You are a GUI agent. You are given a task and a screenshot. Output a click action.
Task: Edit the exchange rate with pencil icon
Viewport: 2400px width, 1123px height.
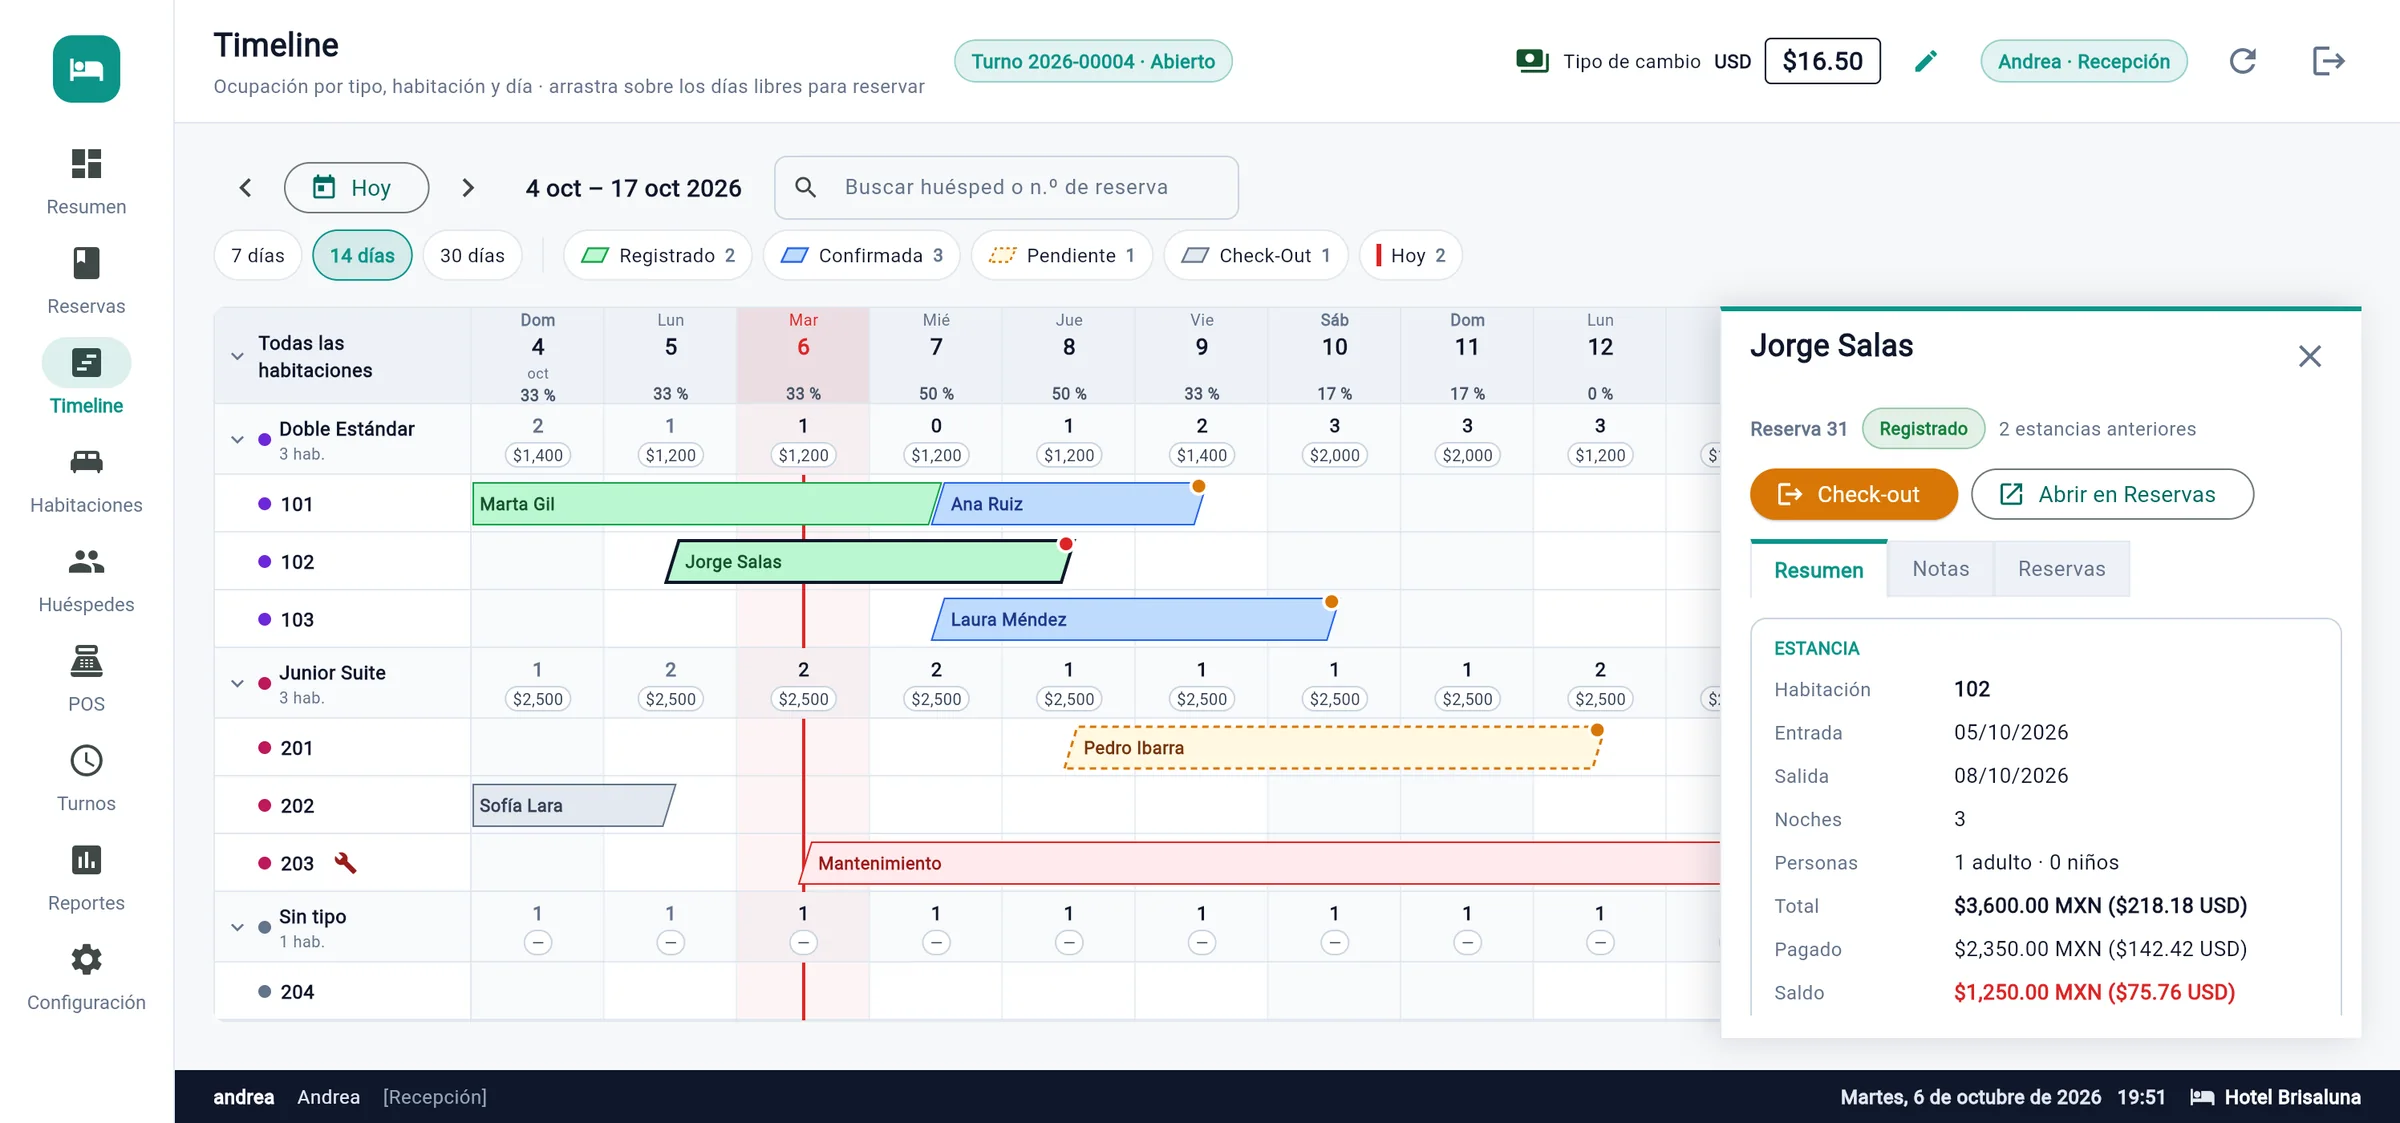point(1925,61)
